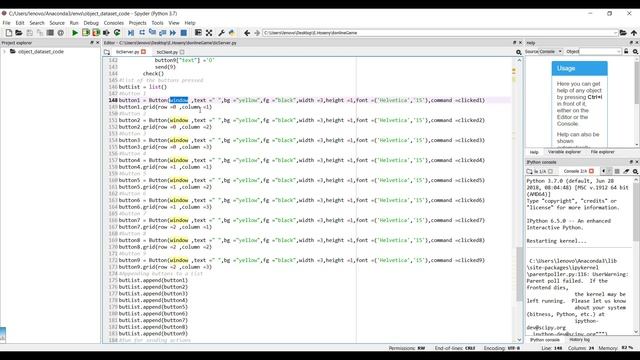Switch to the ticServer.py editor tab
The image size is (640, 360).
pyautogui.click(x=127, y=52)
